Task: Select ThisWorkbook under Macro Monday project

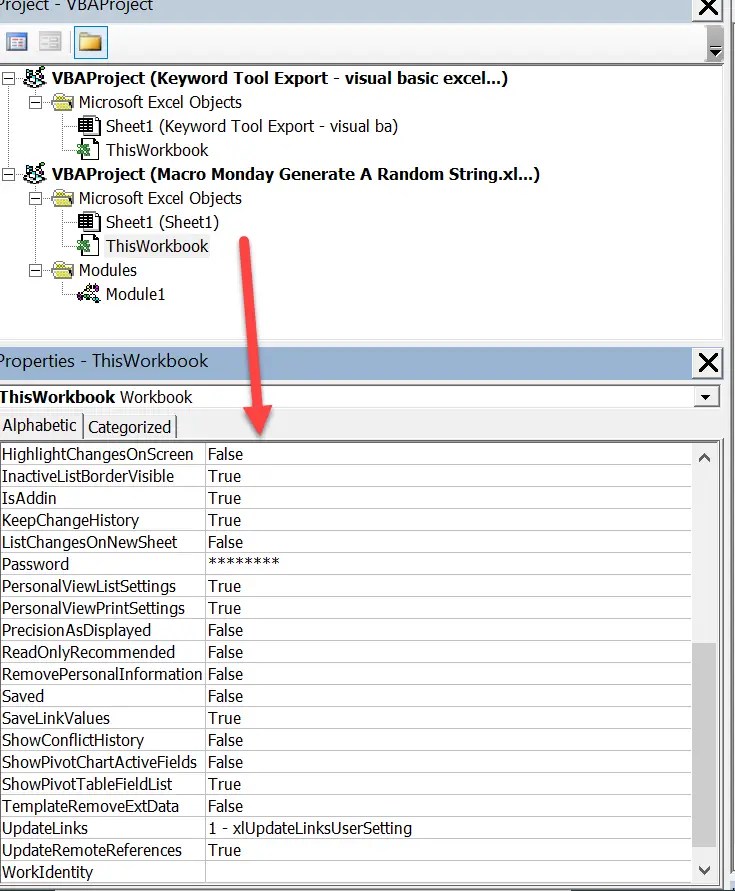Action: pos(157,246)
